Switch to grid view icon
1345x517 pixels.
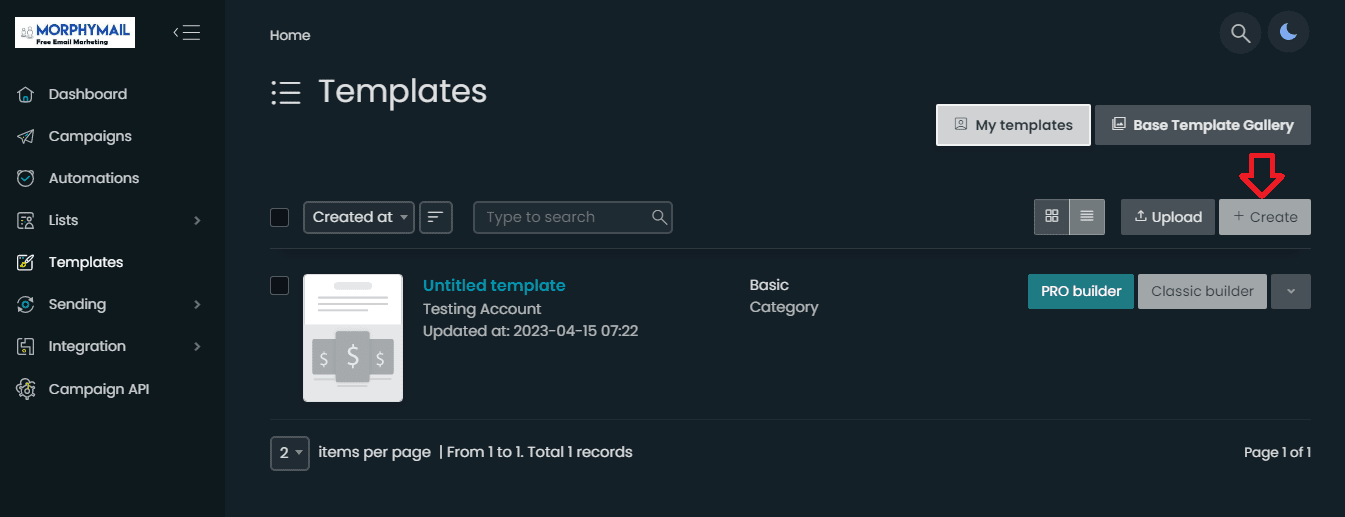point(1051,217)
